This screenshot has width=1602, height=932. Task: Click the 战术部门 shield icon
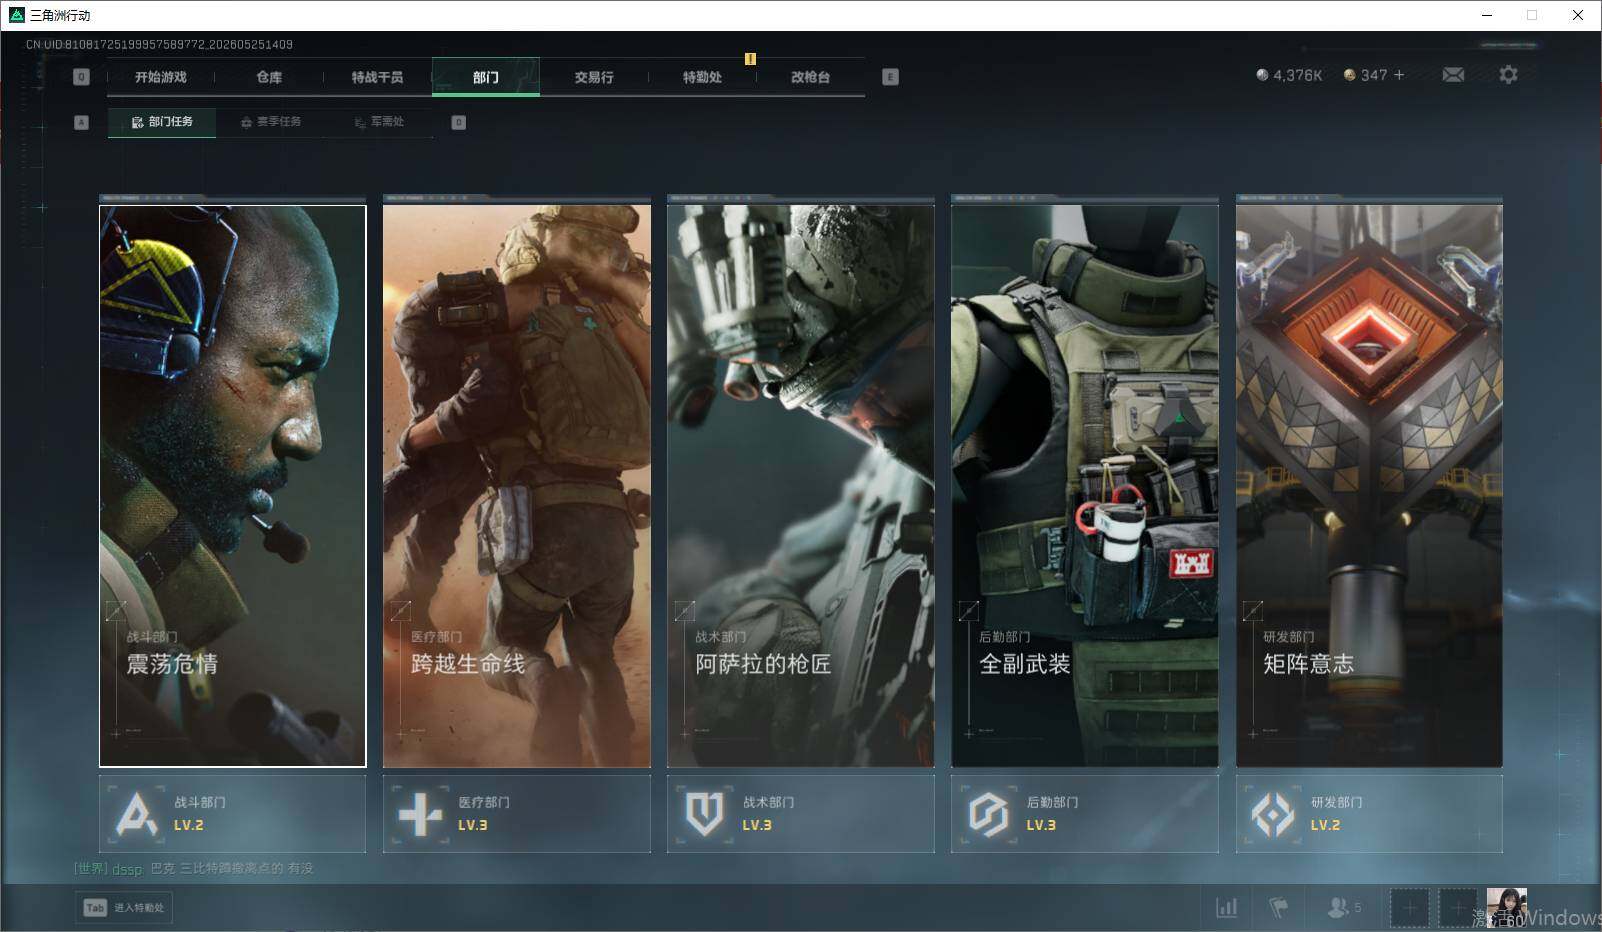point(704,814)
